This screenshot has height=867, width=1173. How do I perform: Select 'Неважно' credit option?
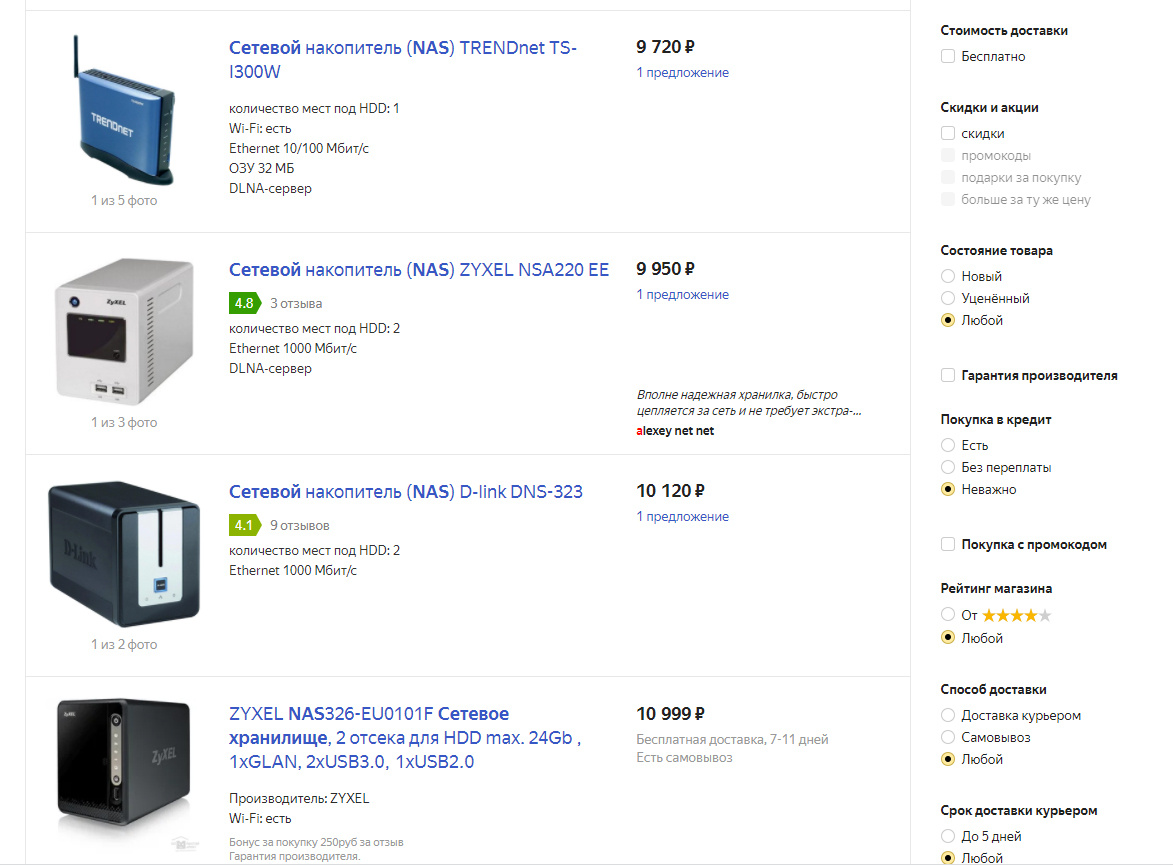tap(948, 489)
